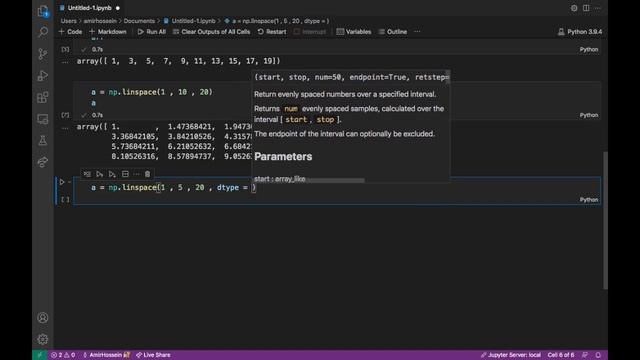
Task: Click Jupyter Server: local status item
Action: pos(511,355)
